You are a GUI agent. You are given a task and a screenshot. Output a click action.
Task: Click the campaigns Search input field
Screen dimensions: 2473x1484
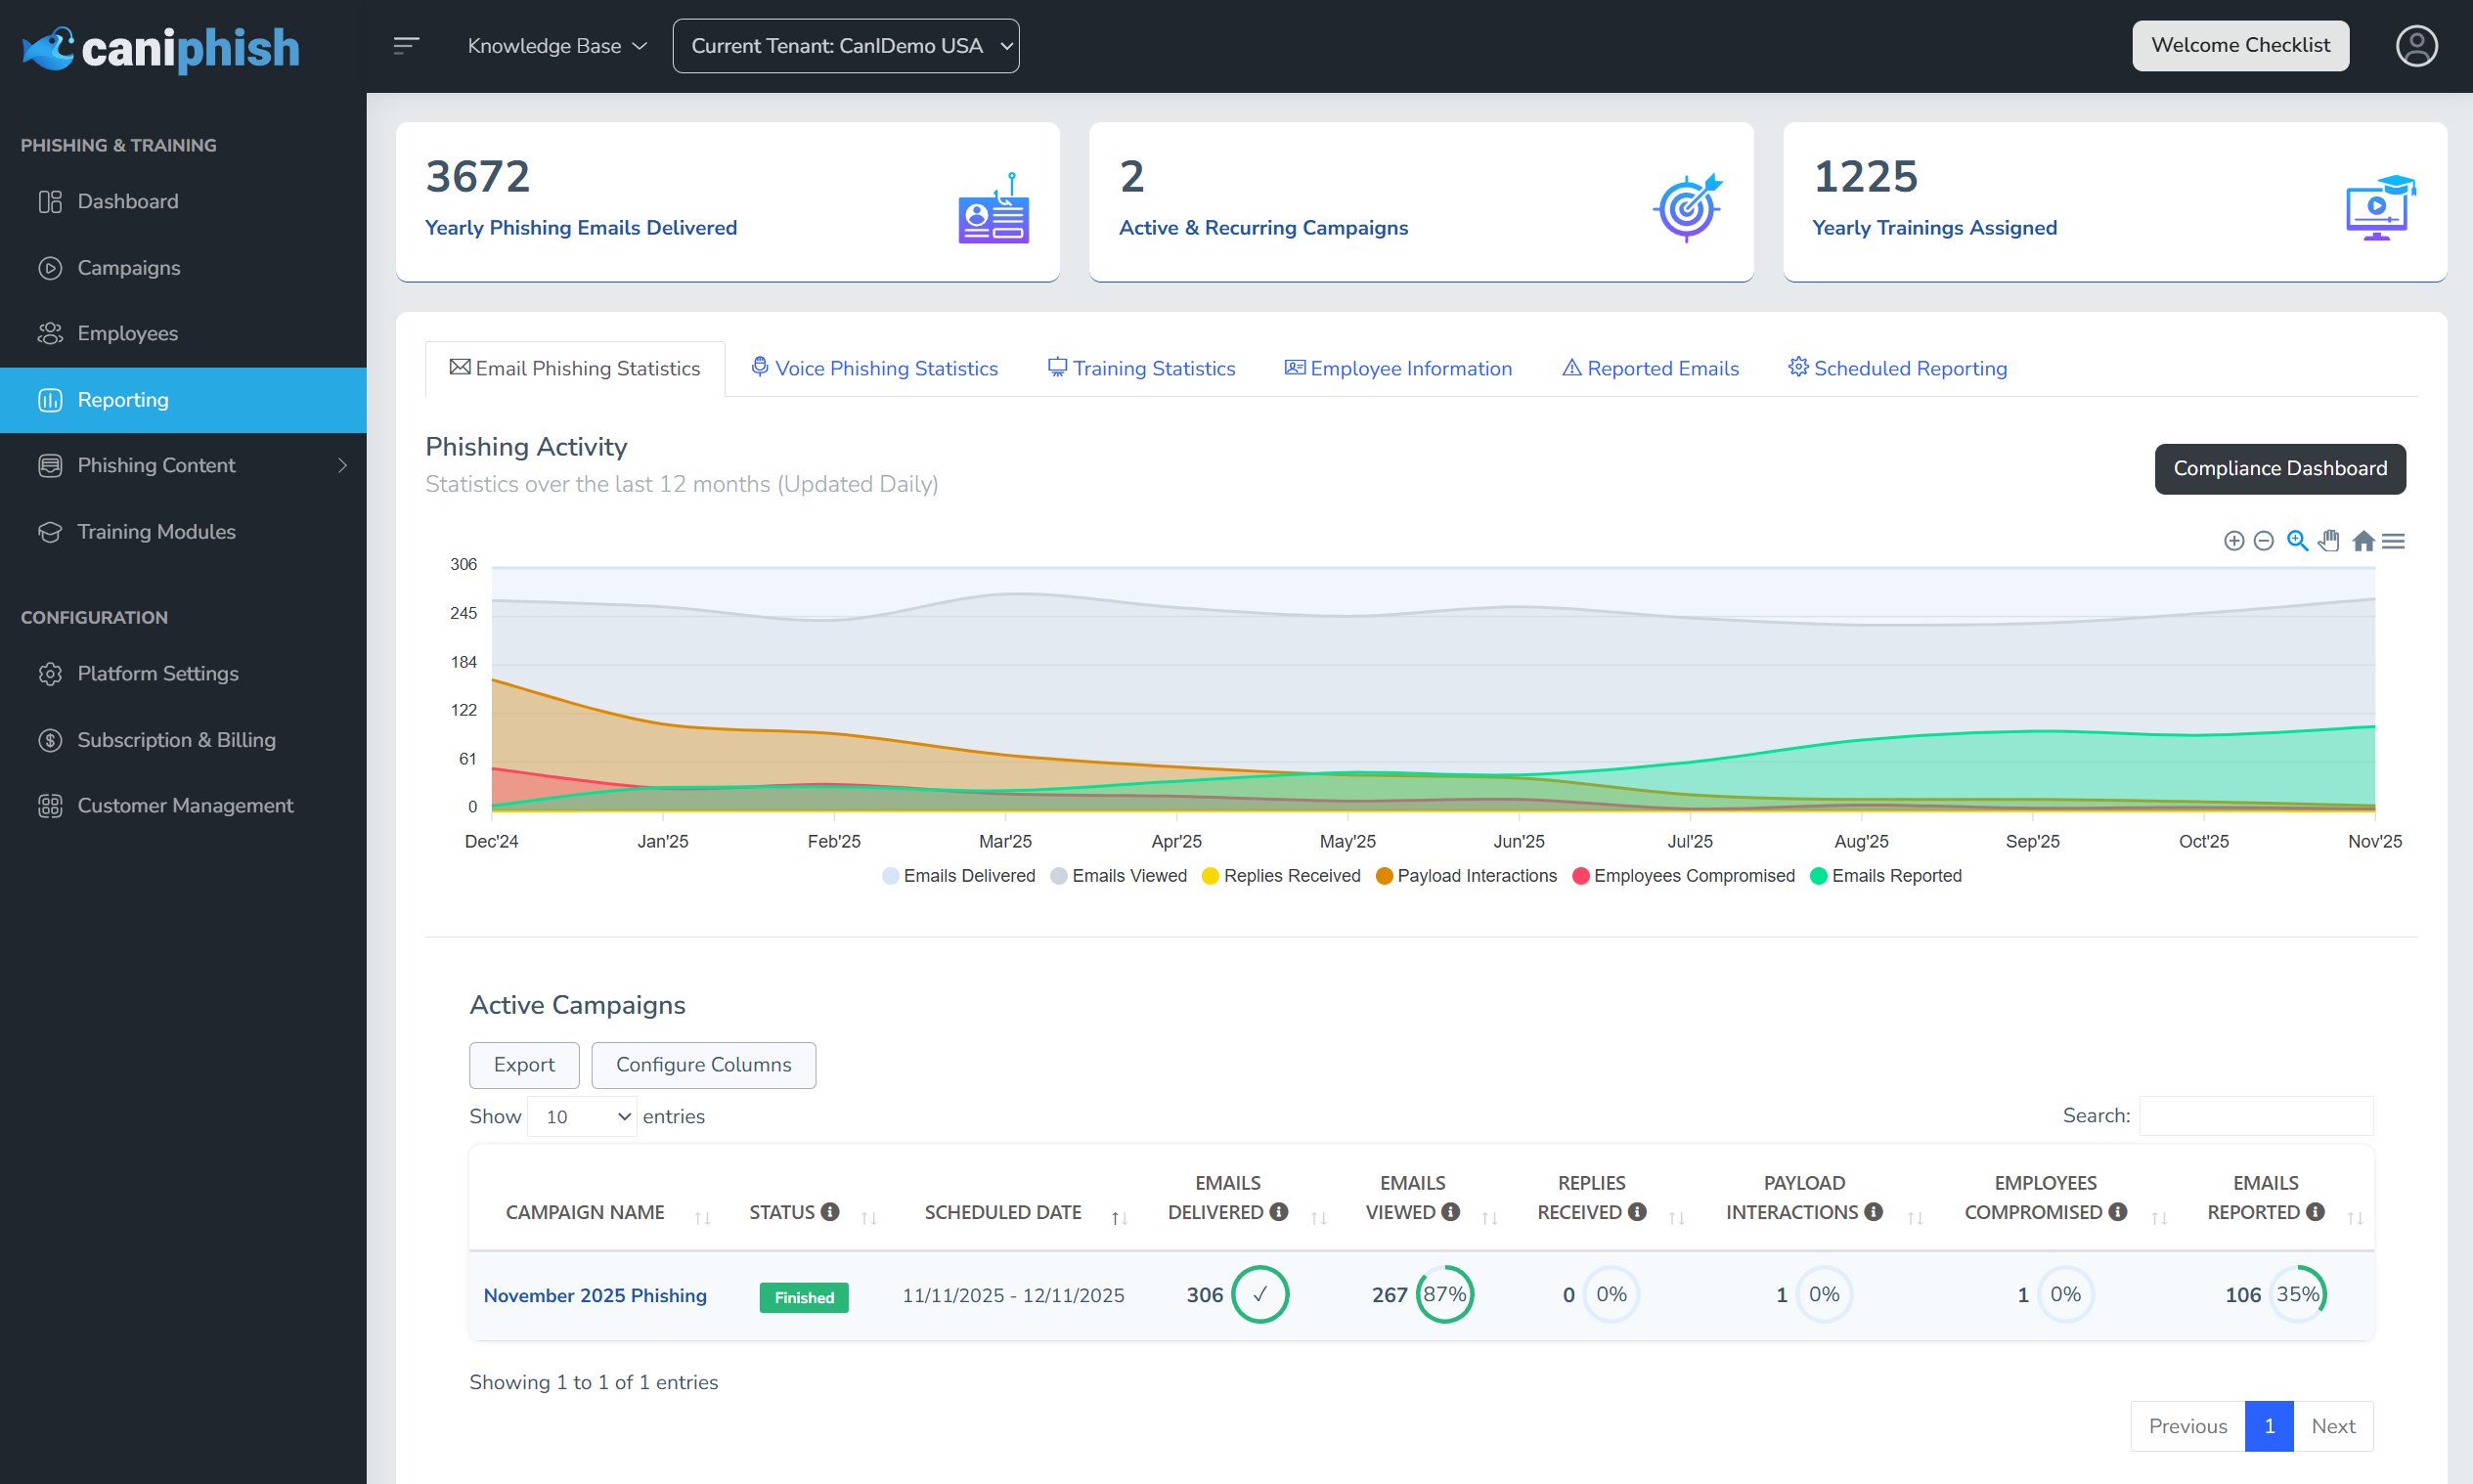2255,1115
